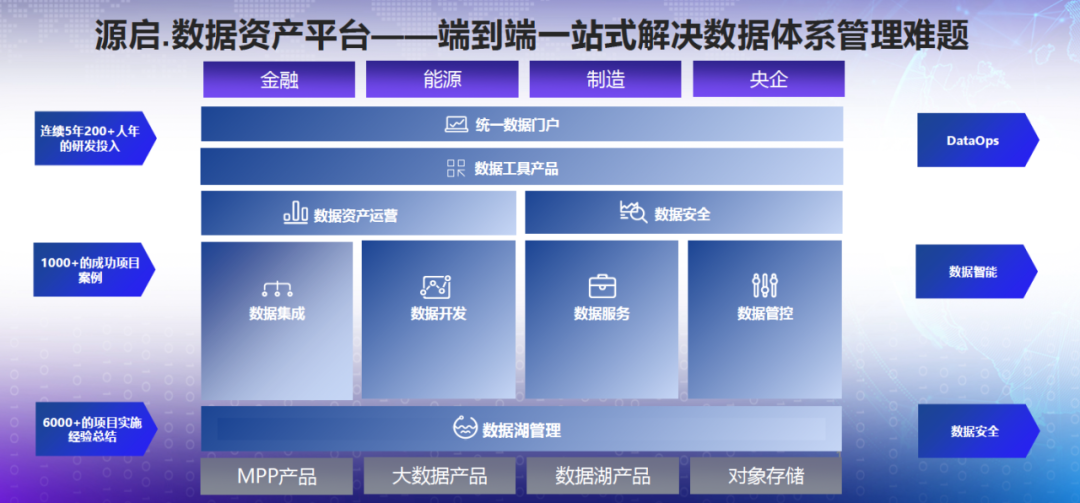Click the monitor icon beside 统一数据门户

456,125
